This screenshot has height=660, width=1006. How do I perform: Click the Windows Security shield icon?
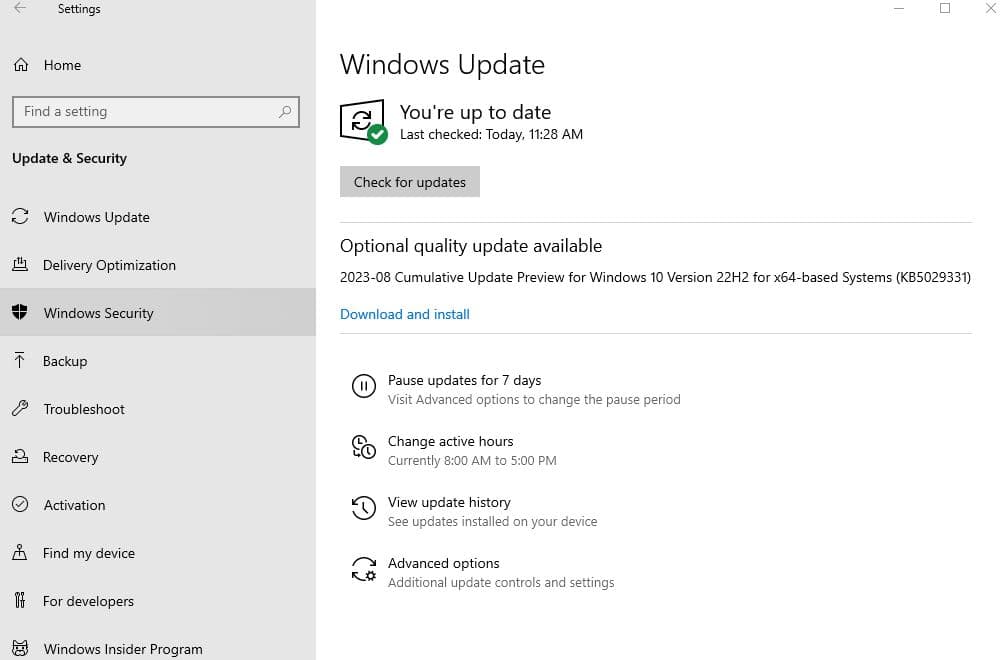click(20, 312)
